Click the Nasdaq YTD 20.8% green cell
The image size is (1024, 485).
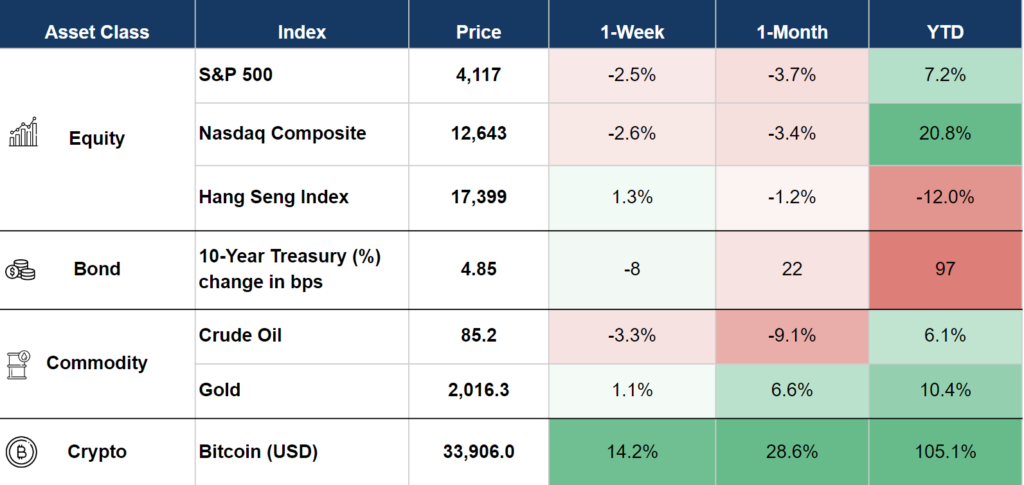[x=945, y=133]
